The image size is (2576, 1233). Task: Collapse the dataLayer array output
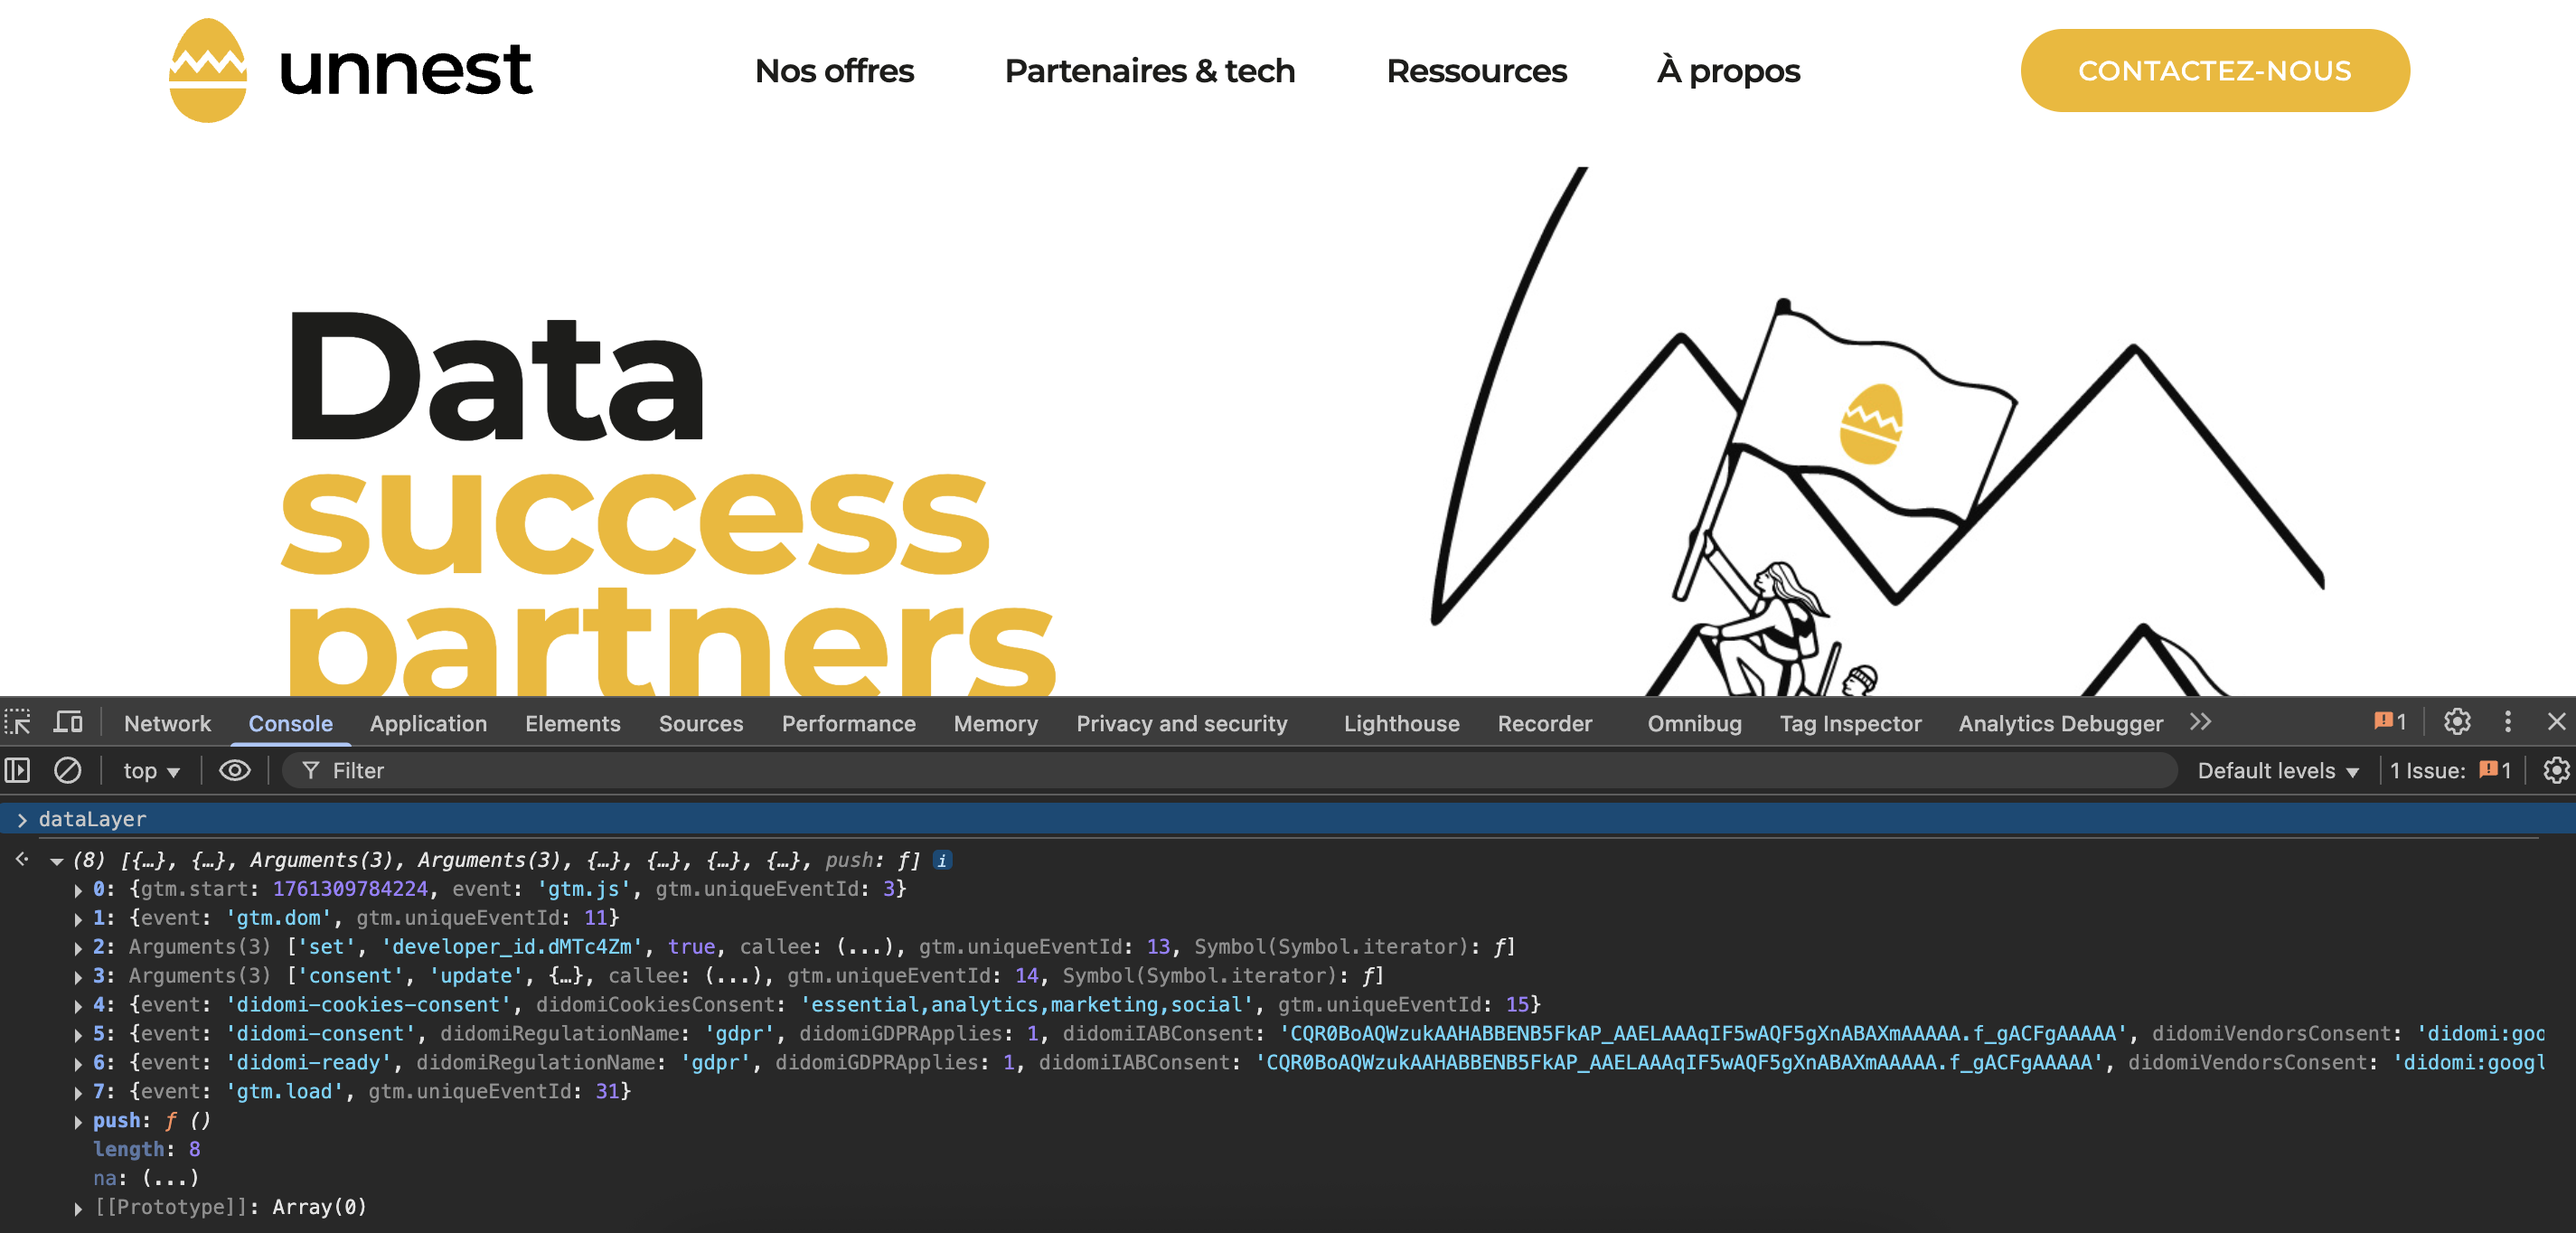(x=57, y=861)
